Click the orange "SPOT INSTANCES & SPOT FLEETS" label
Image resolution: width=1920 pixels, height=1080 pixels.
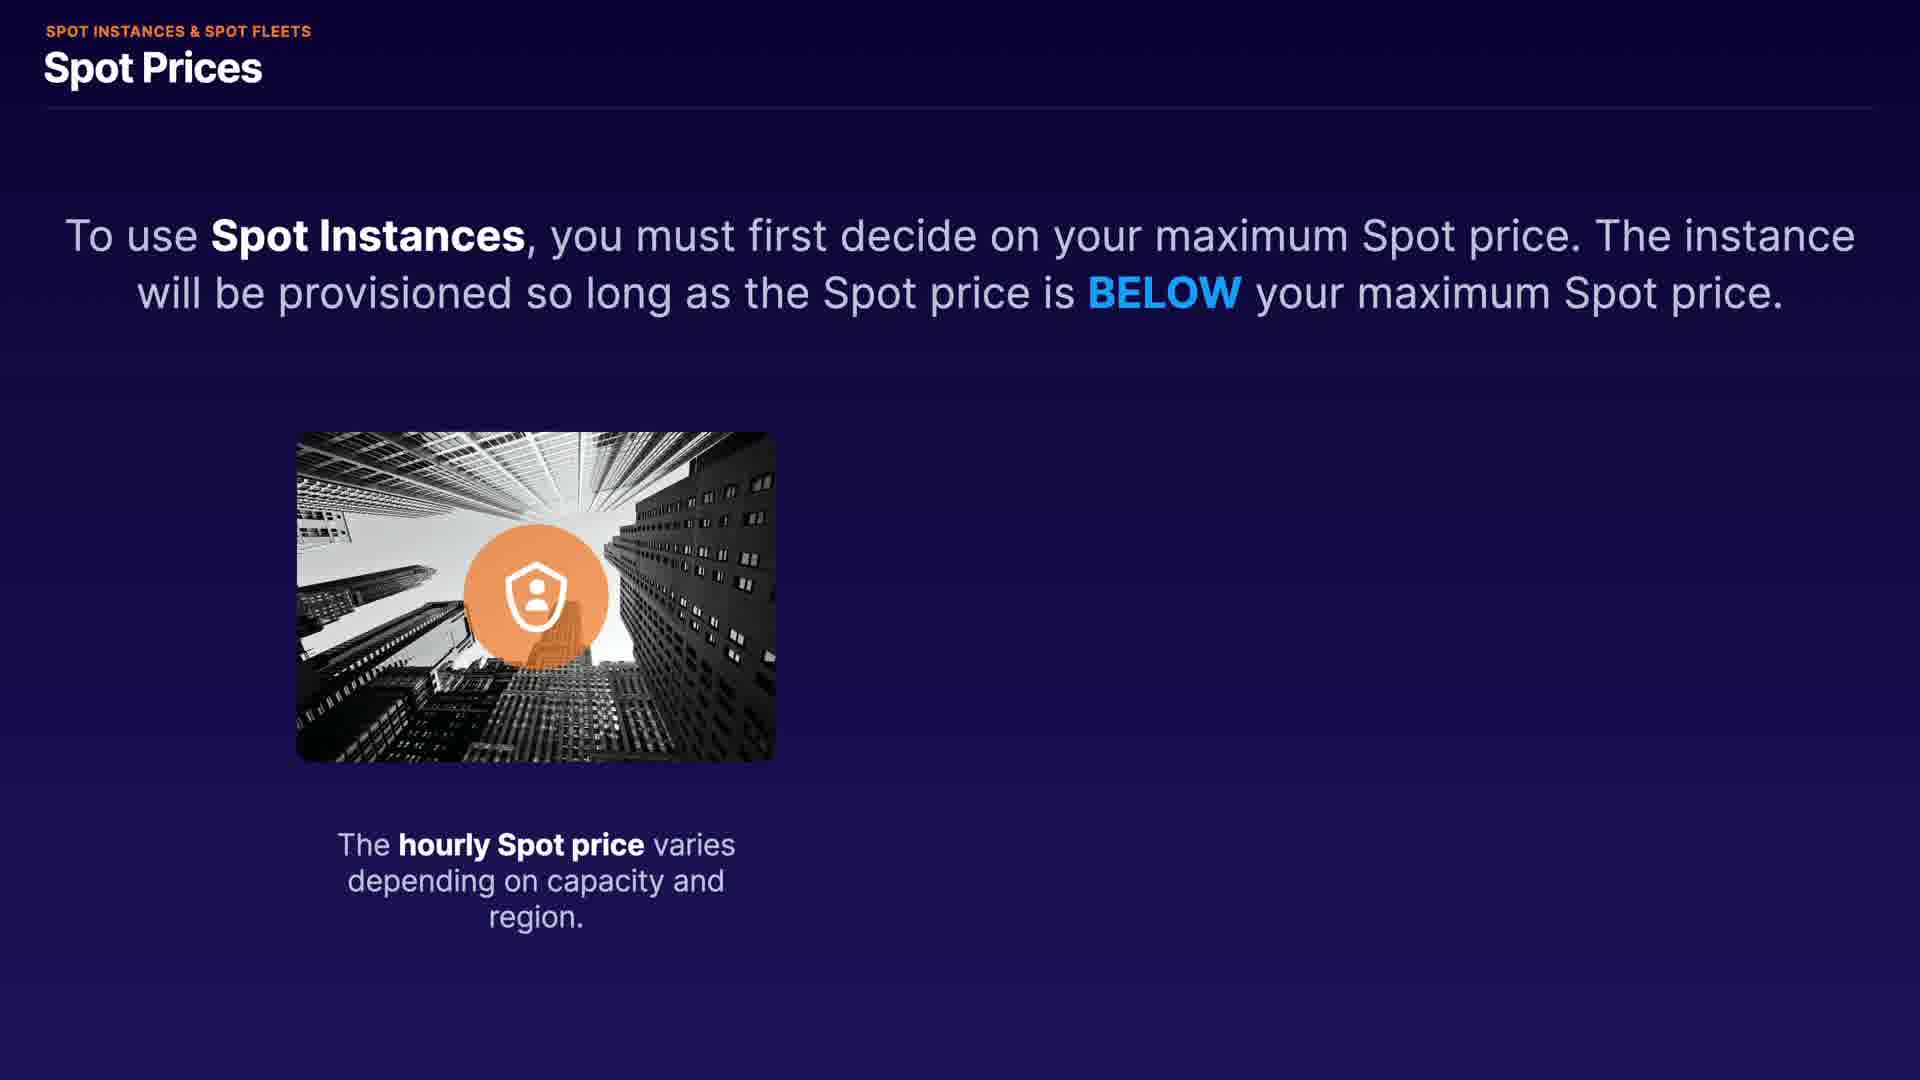(x=178, y=31)
